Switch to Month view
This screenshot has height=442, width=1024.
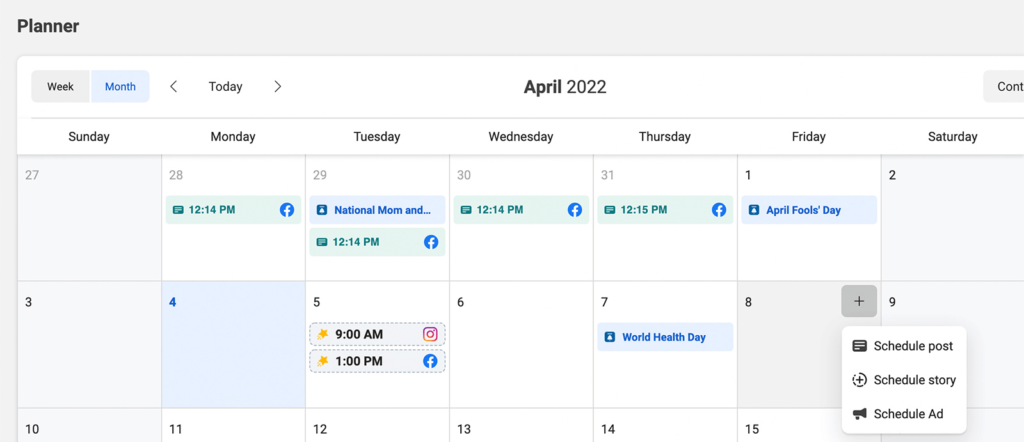(x=120, y=87)
